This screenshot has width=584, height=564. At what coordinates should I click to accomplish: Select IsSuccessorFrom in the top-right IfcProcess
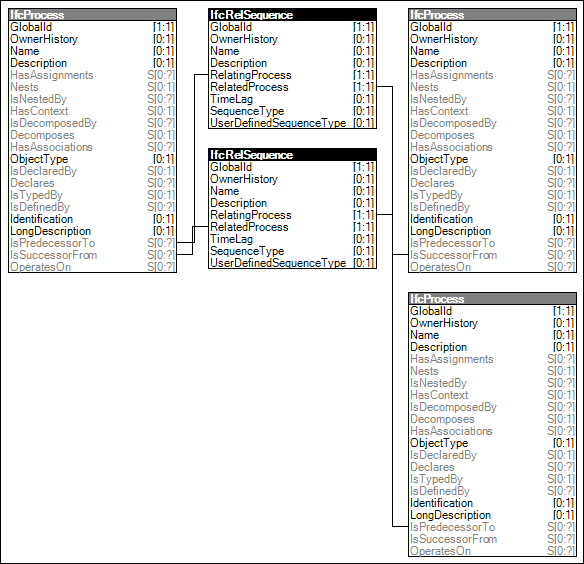[x=492, y=255]
